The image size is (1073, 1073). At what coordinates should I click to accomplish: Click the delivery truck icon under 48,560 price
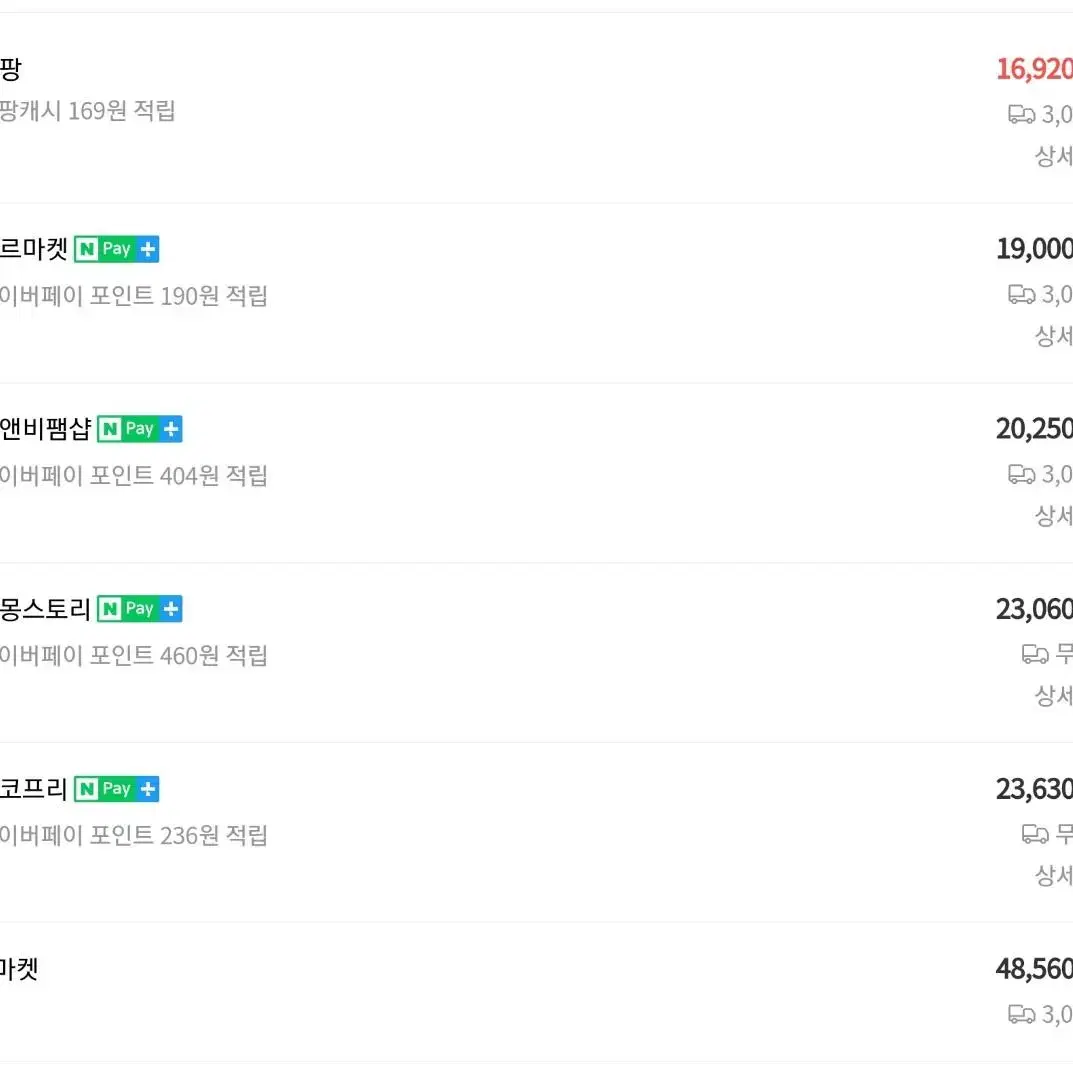coord(1021,1014)
